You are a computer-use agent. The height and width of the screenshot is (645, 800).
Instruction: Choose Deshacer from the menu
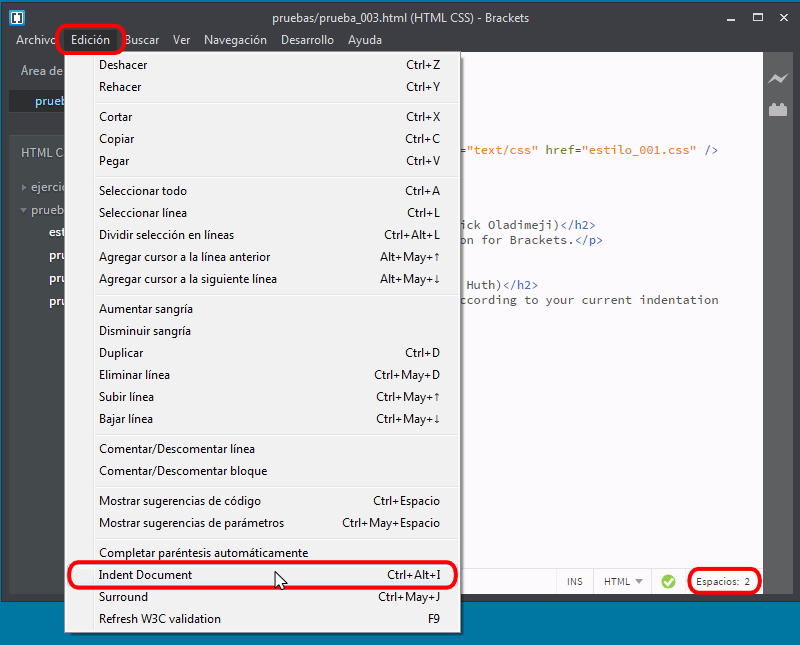[263, 65]
